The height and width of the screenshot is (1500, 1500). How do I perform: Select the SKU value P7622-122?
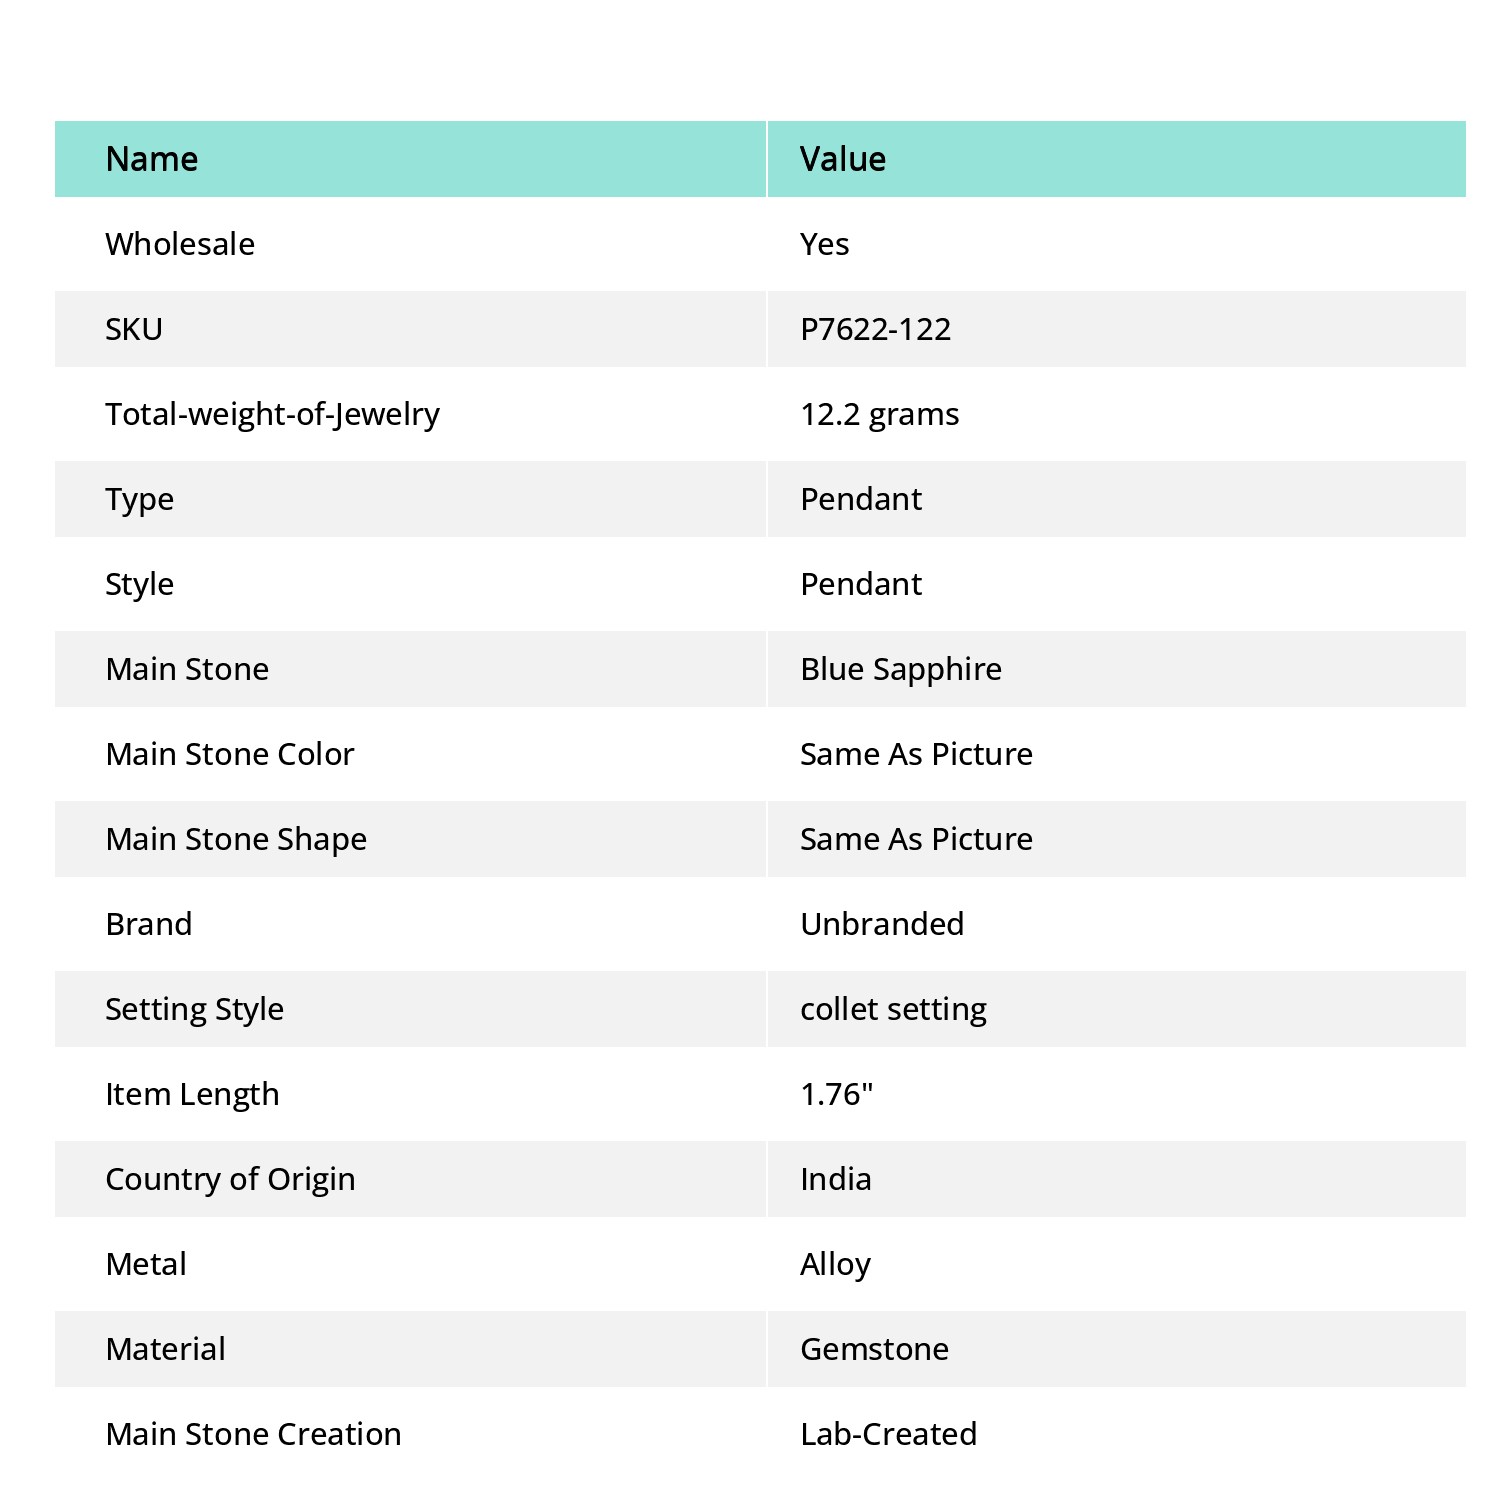(876, 329)
